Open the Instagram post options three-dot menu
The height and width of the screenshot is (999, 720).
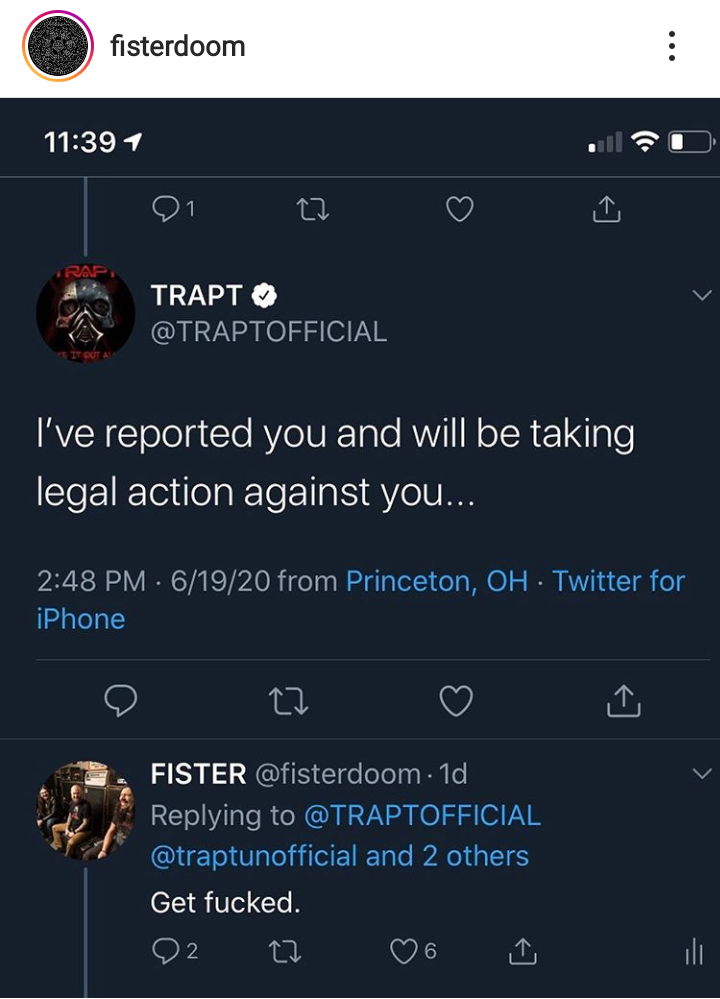671,46
